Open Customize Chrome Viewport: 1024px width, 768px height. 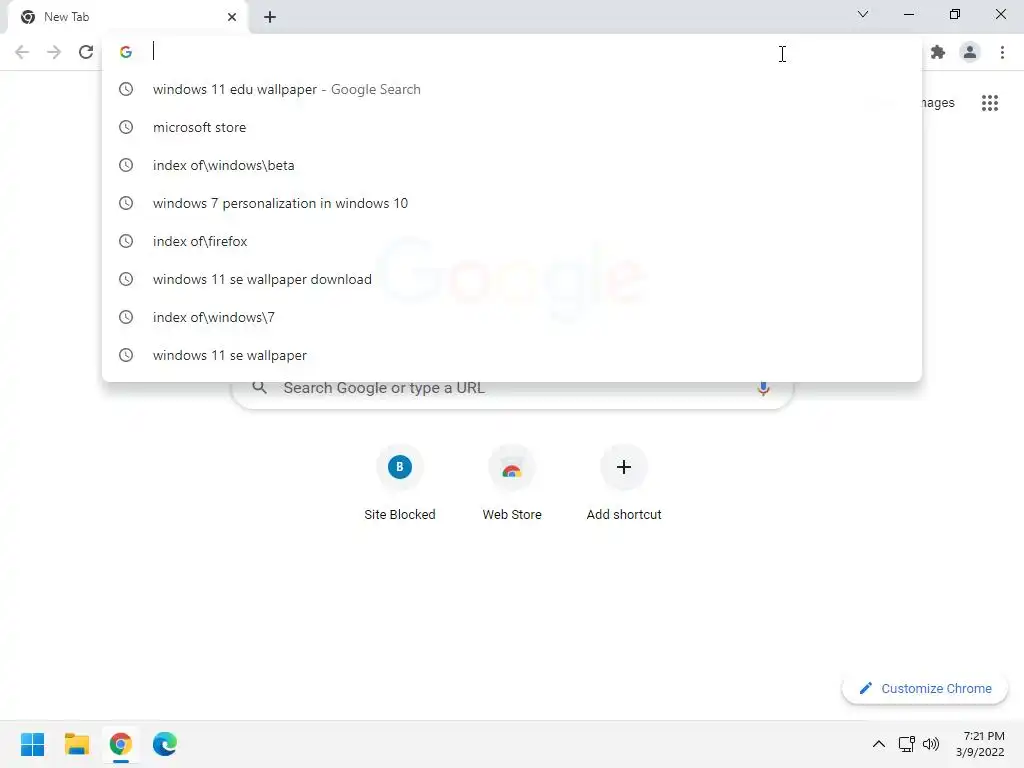[x=925, y=688]
